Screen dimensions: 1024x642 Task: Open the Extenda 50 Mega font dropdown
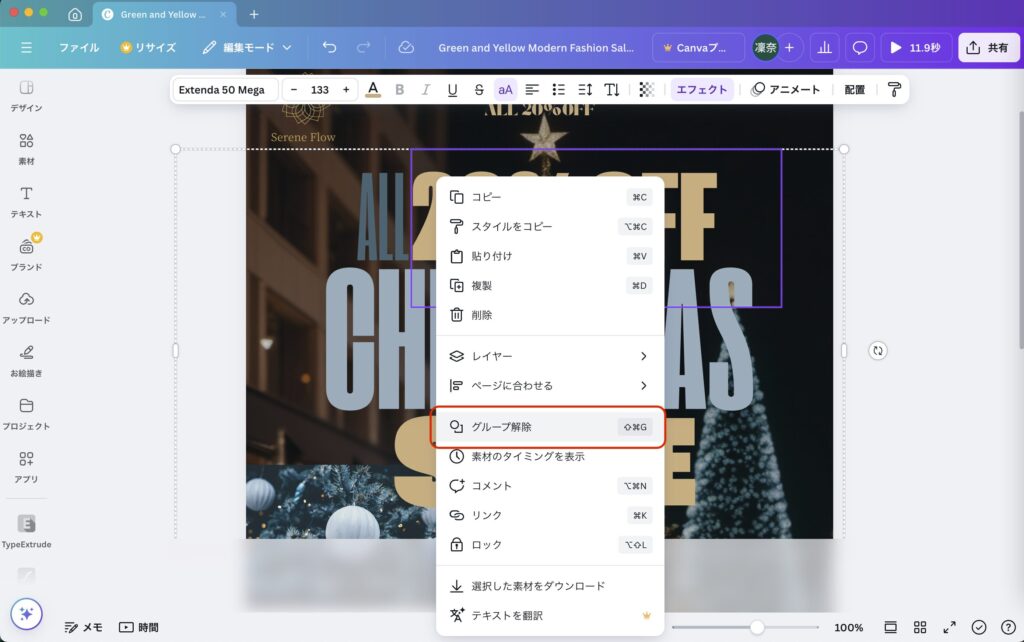click(x=223, y=89)
